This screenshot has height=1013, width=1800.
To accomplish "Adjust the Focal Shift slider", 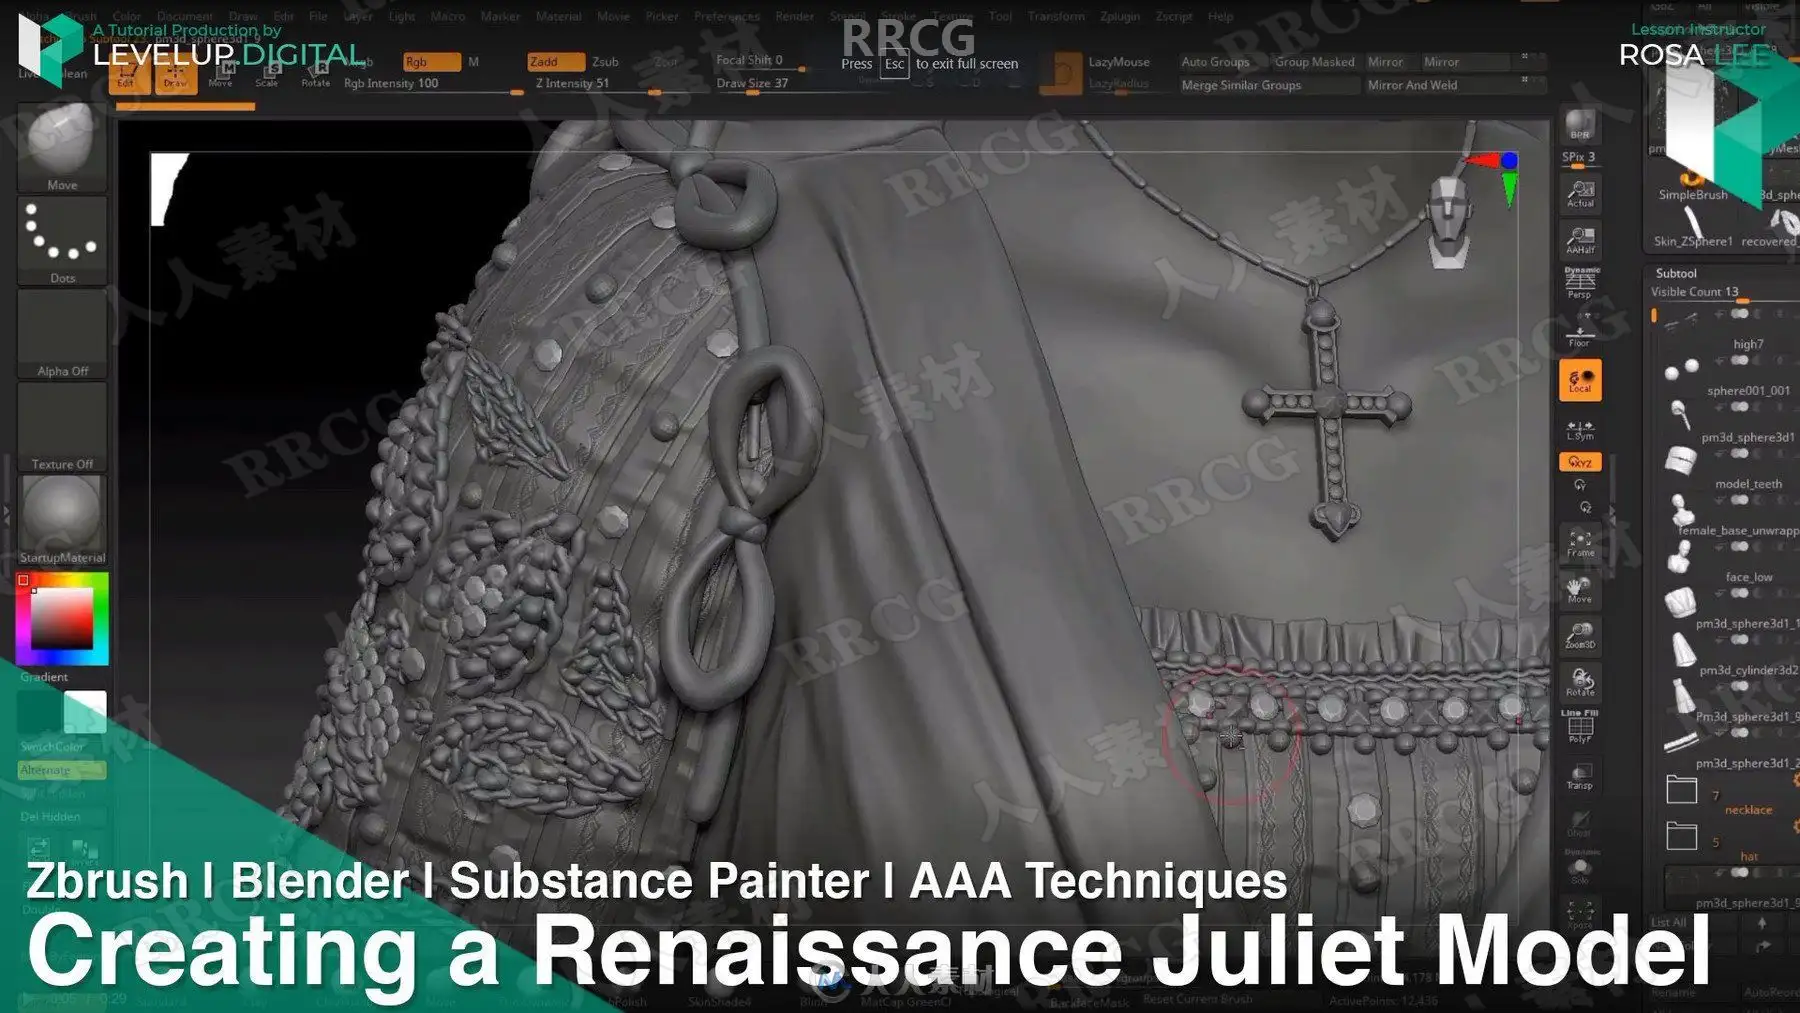I will (x=760, y=60).
